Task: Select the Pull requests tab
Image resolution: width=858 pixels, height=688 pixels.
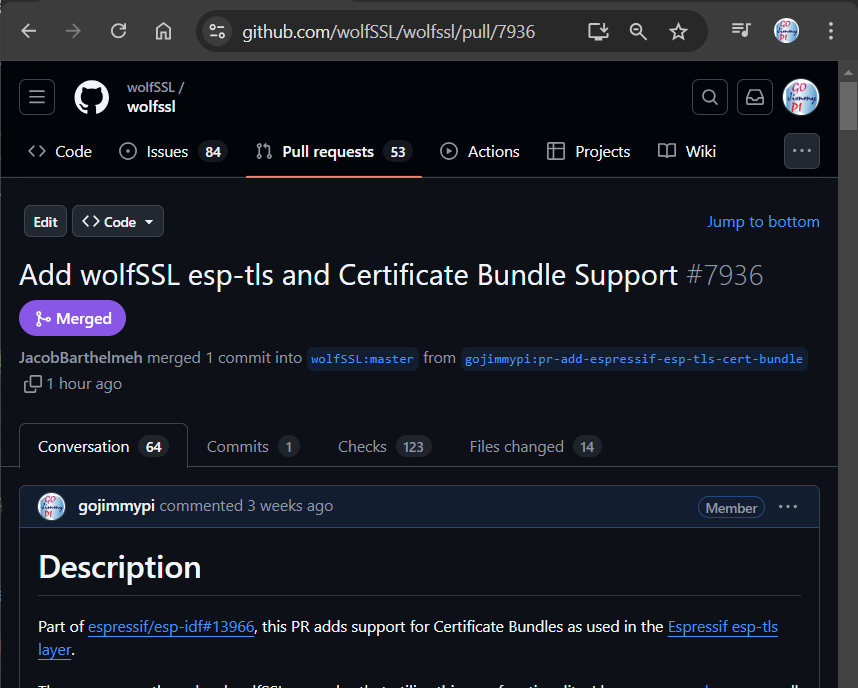Action: click(x=334, y=152)
